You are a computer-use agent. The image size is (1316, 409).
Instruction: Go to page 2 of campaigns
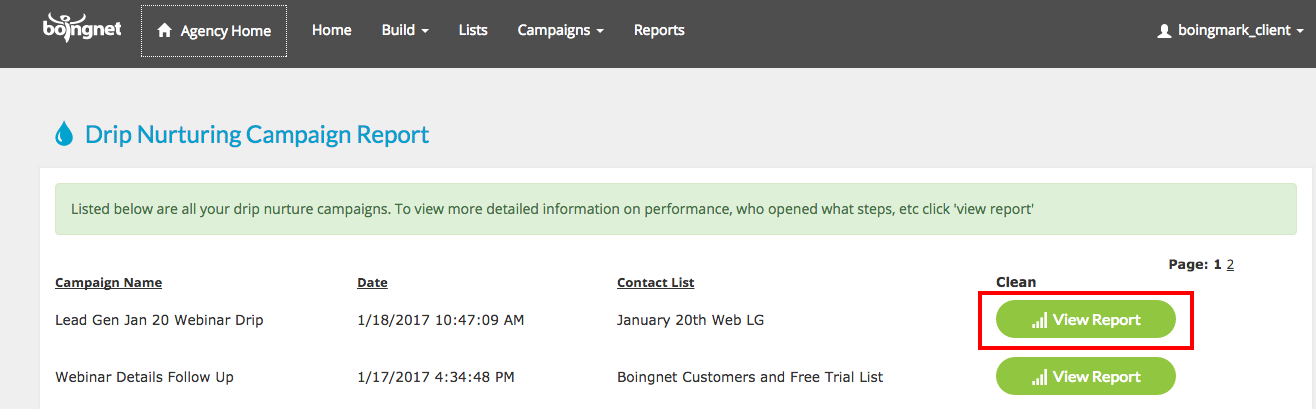point(1230,265)
